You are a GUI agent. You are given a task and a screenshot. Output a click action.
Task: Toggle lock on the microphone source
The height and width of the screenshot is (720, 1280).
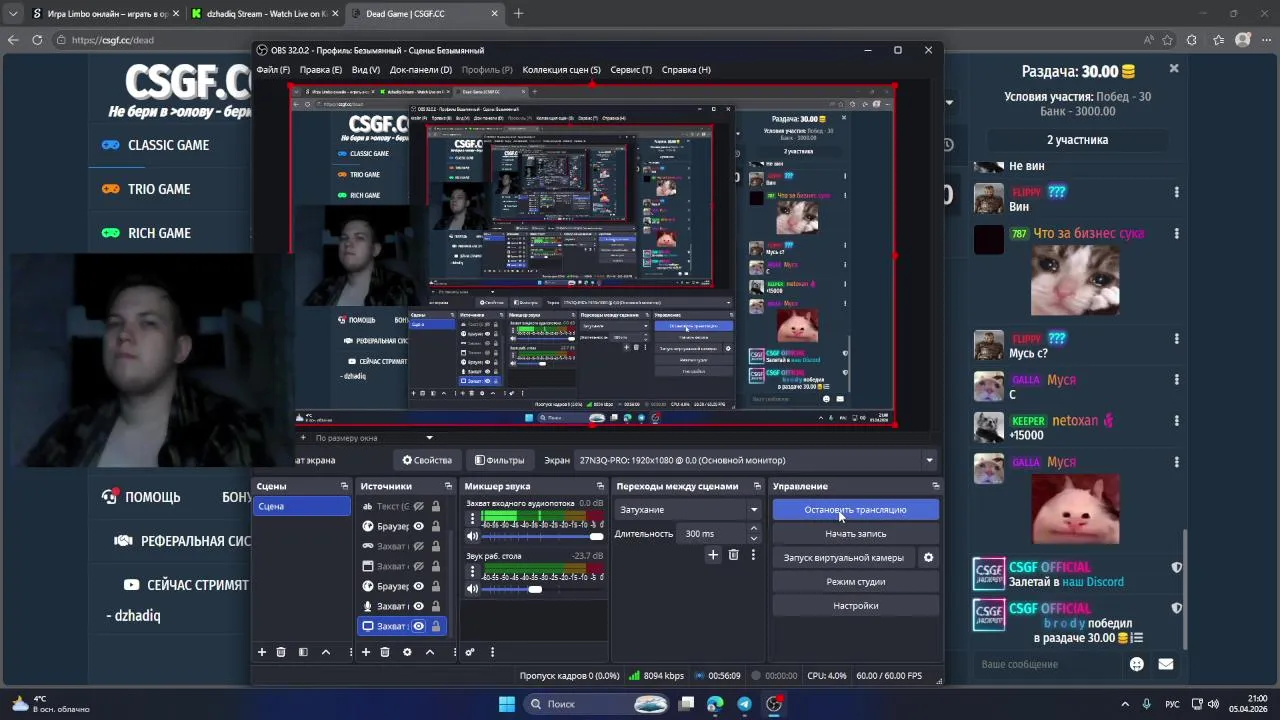(435, 606)
